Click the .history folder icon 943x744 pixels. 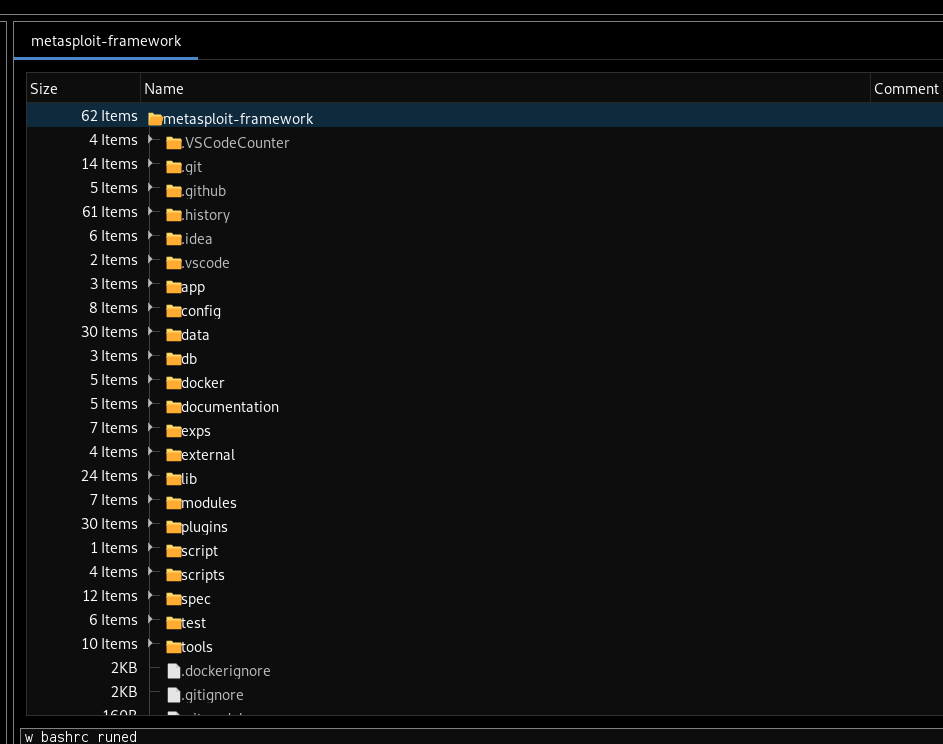[x=174, y=215]
